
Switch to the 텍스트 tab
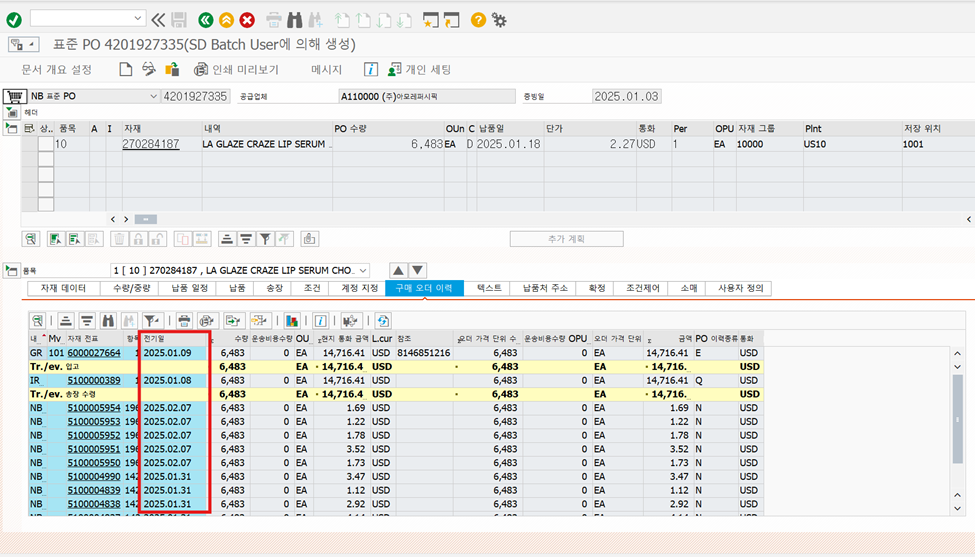[x=489, y=288]
